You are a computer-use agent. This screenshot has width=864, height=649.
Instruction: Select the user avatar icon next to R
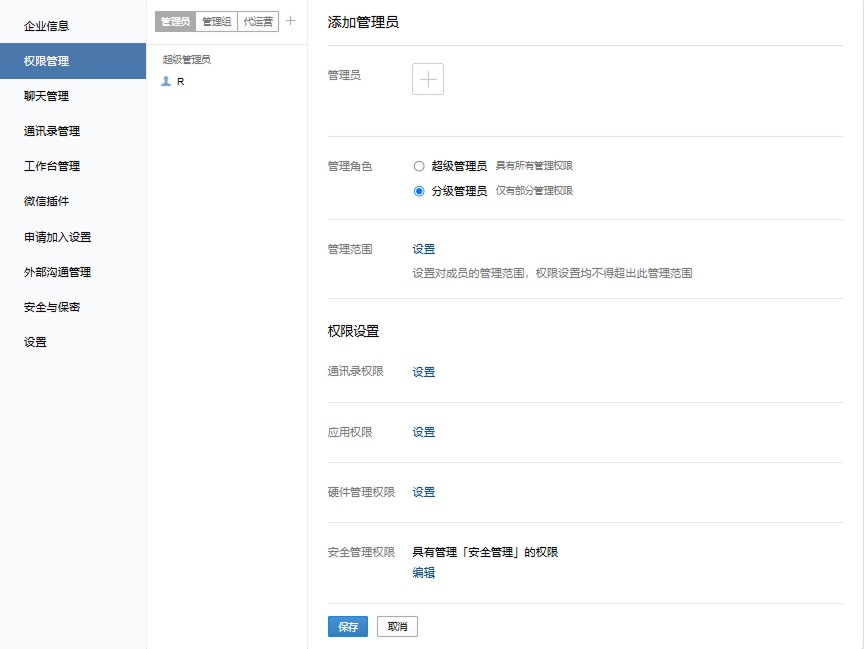coord(166,82)
